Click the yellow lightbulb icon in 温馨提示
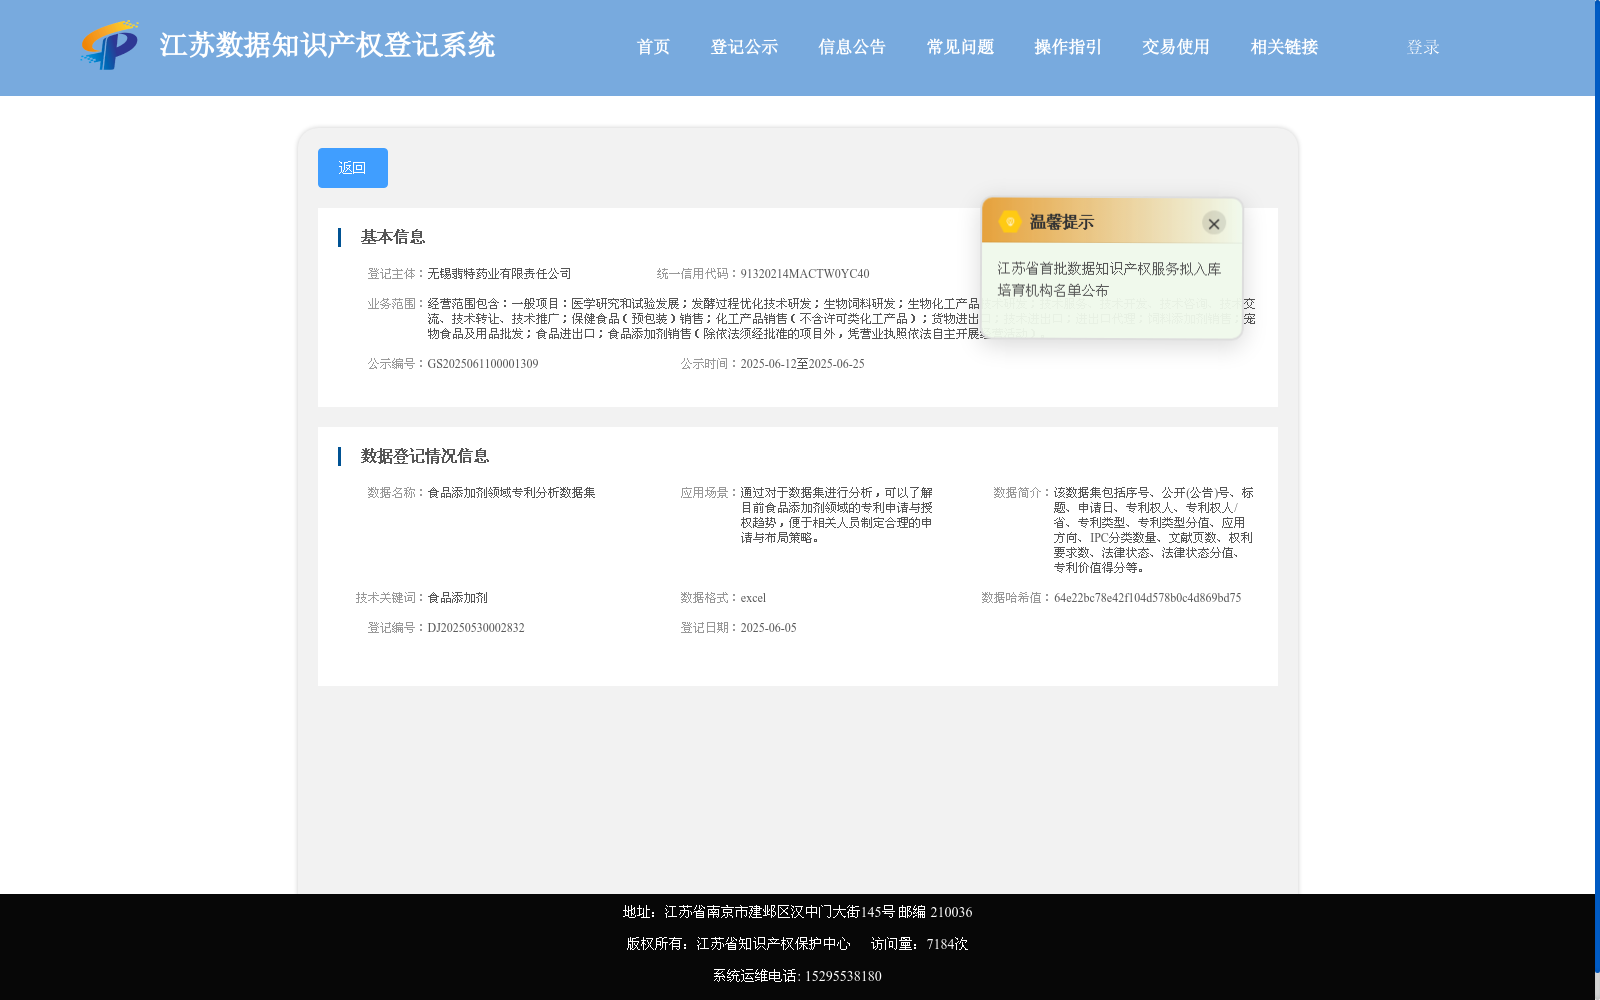Screen dimensions: 1600x1000 coord(1010,222)
